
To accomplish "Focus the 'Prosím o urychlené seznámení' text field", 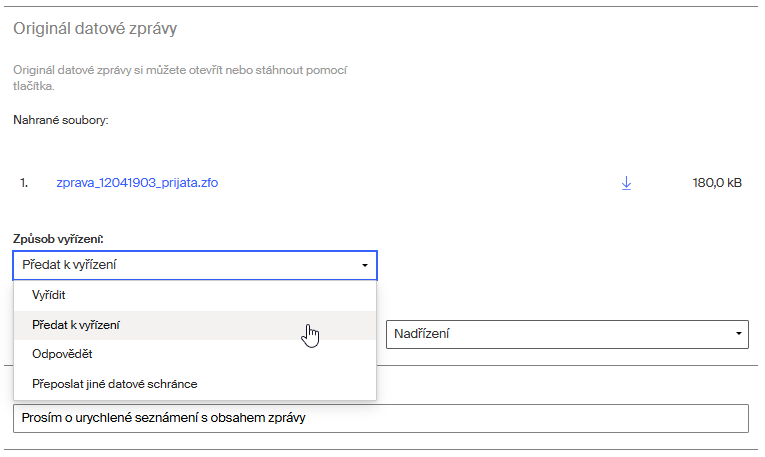I will 380,418.
